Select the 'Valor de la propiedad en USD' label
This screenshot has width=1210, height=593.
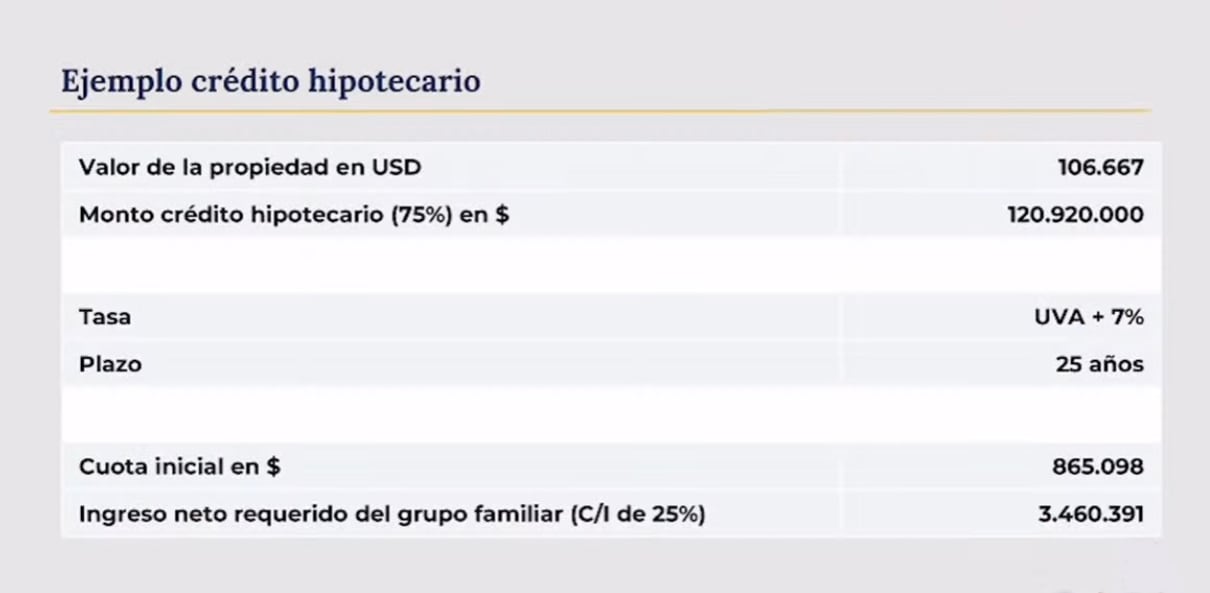click(x=250, y=167)
